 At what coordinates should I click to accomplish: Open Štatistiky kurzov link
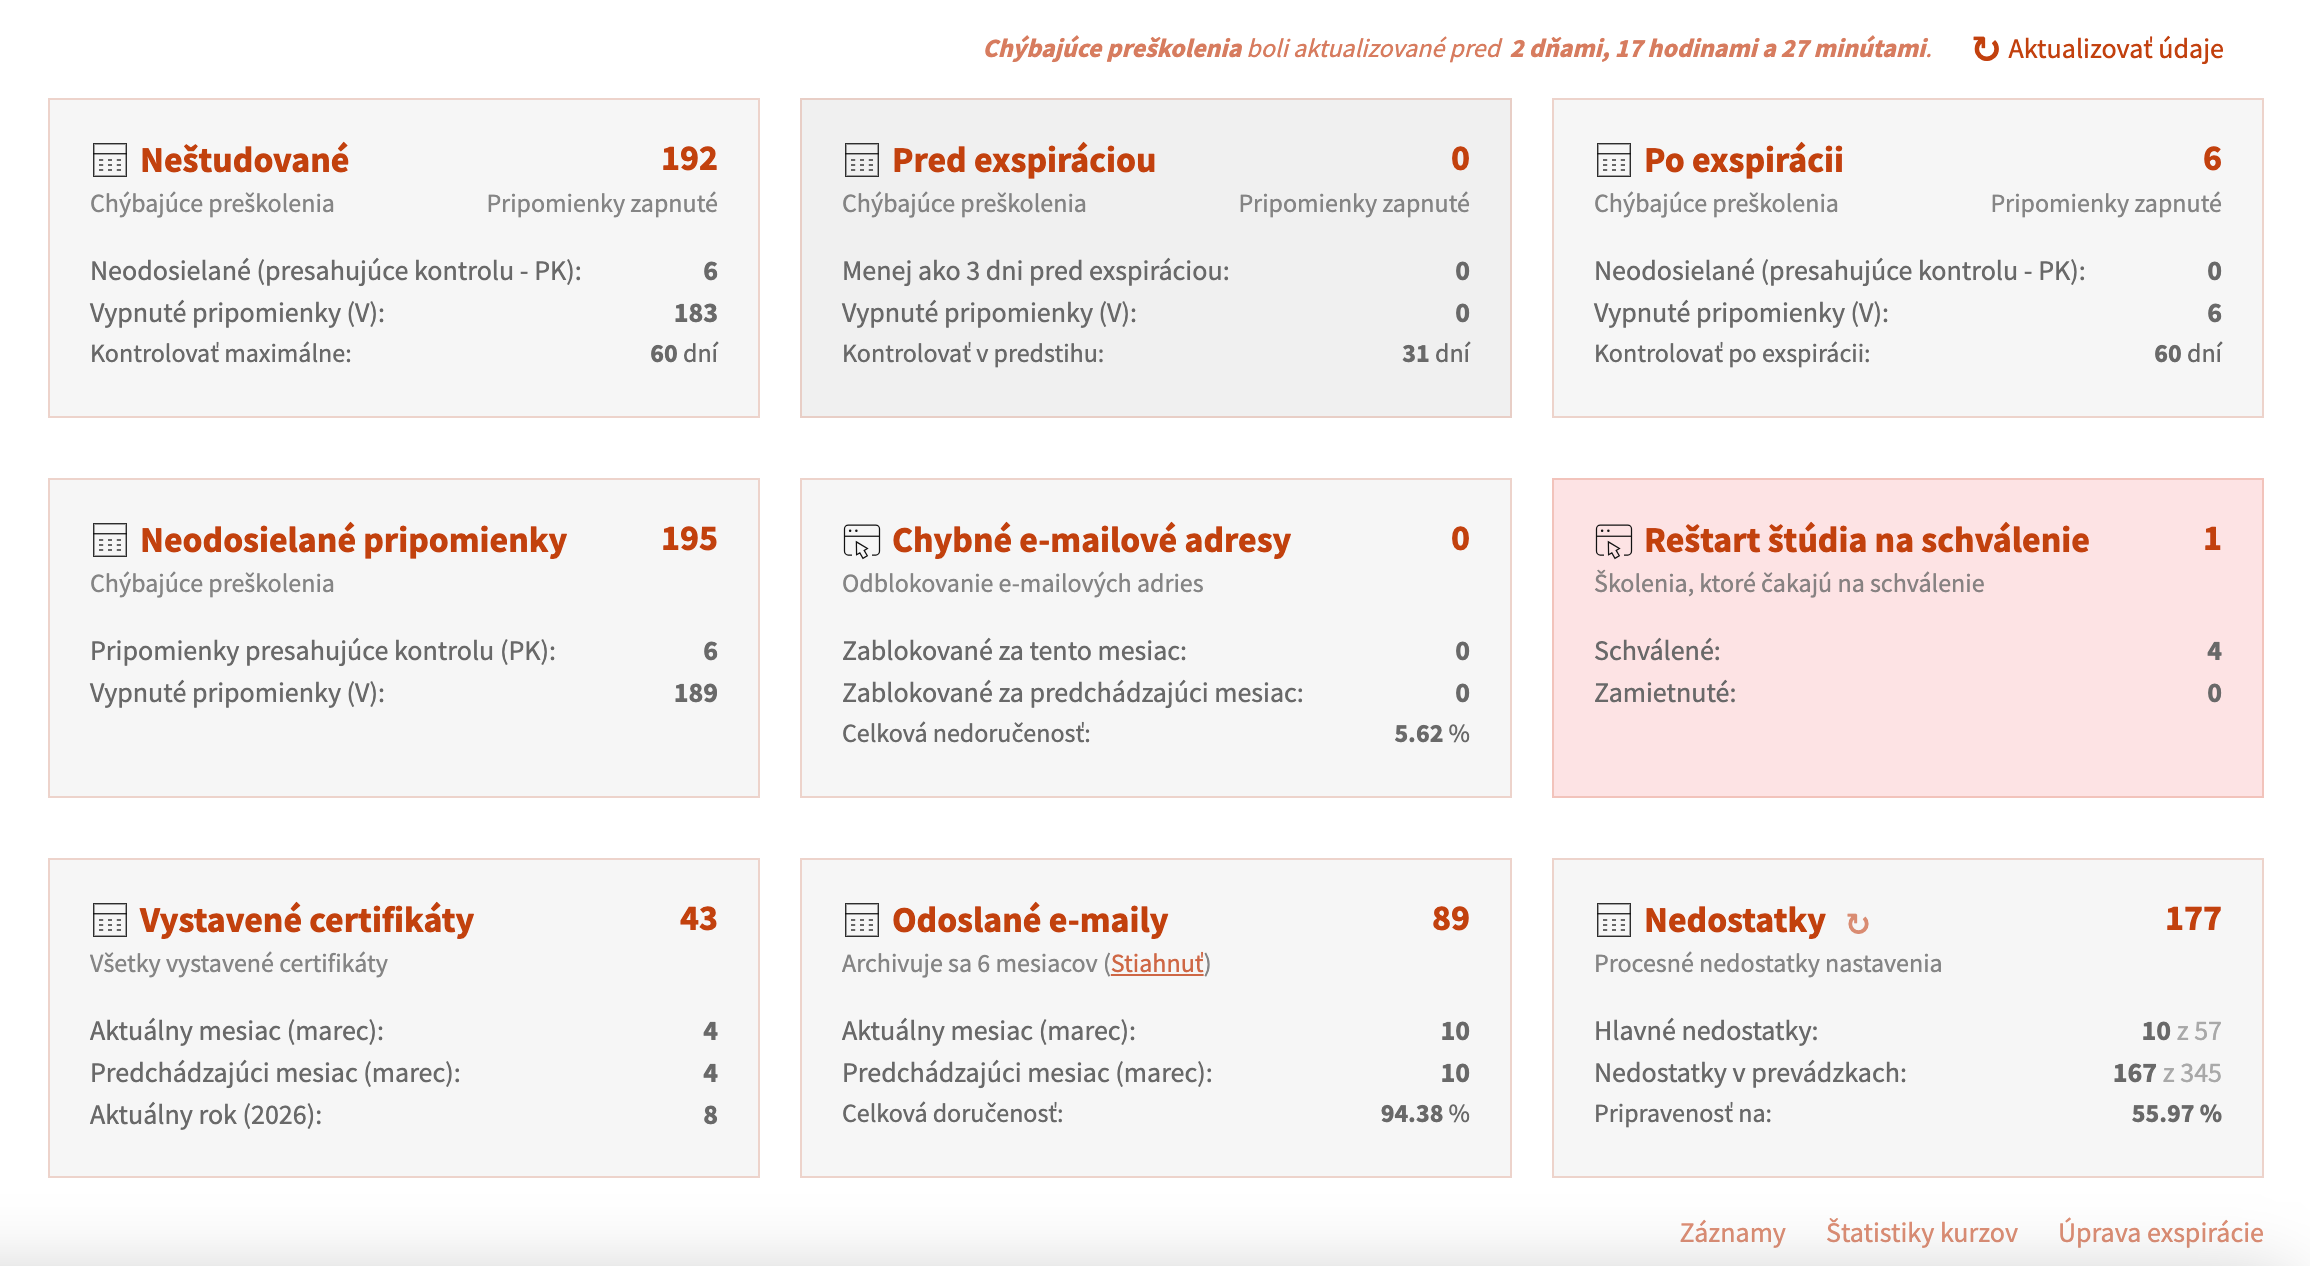[1921, 1232]
